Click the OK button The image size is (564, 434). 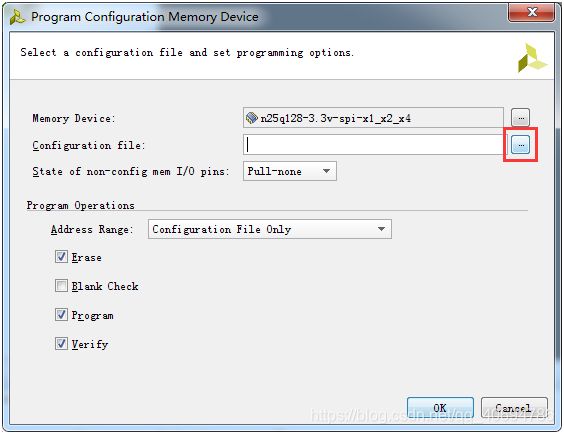440,408
